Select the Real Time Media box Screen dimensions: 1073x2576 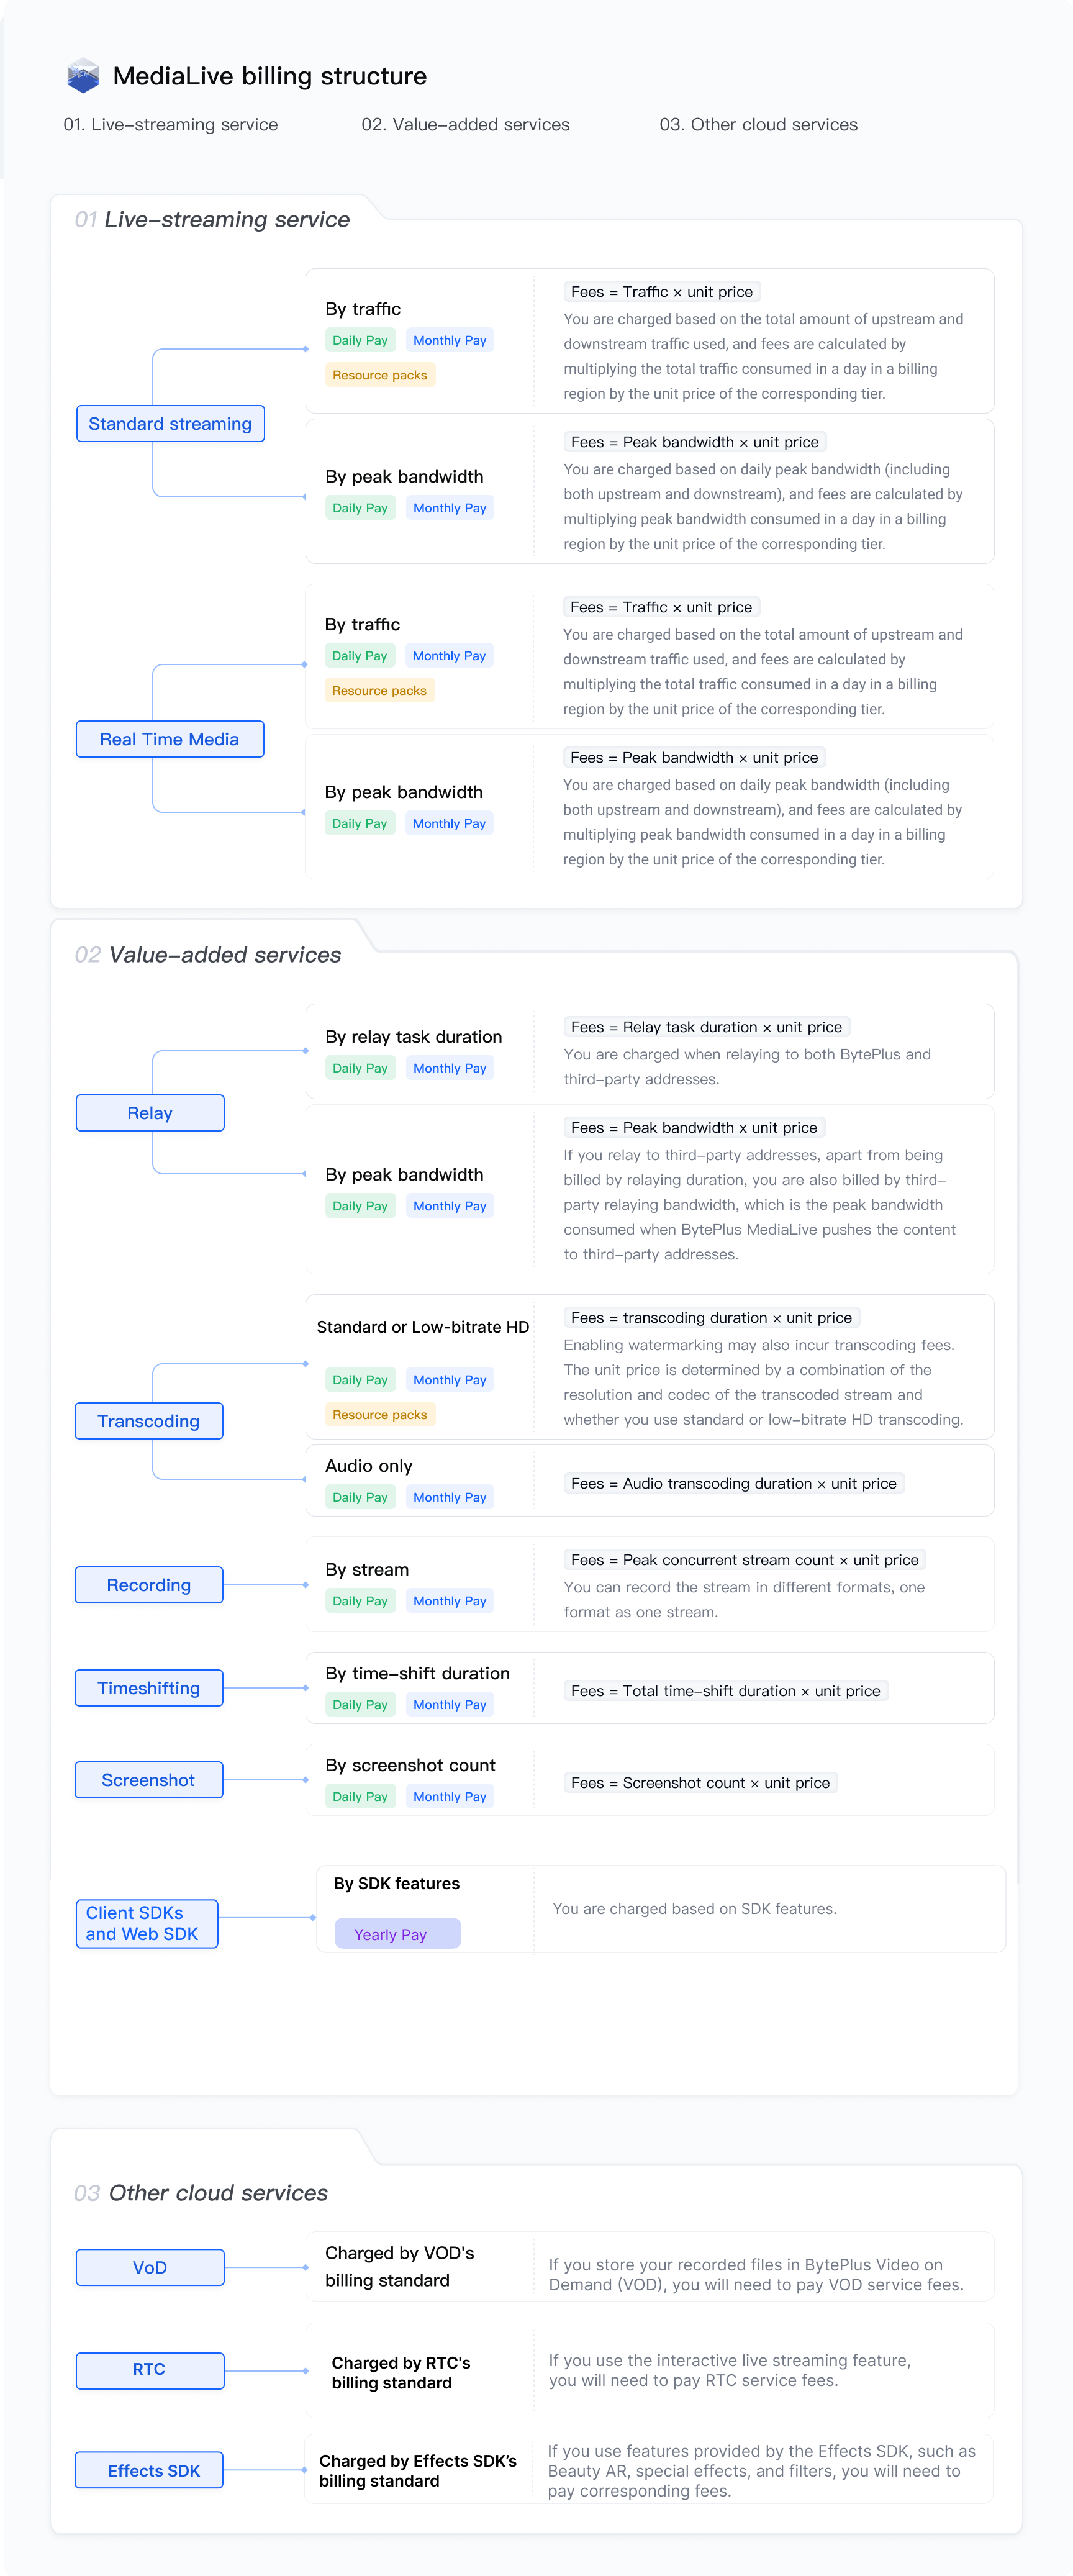click(x=169, y=739)
